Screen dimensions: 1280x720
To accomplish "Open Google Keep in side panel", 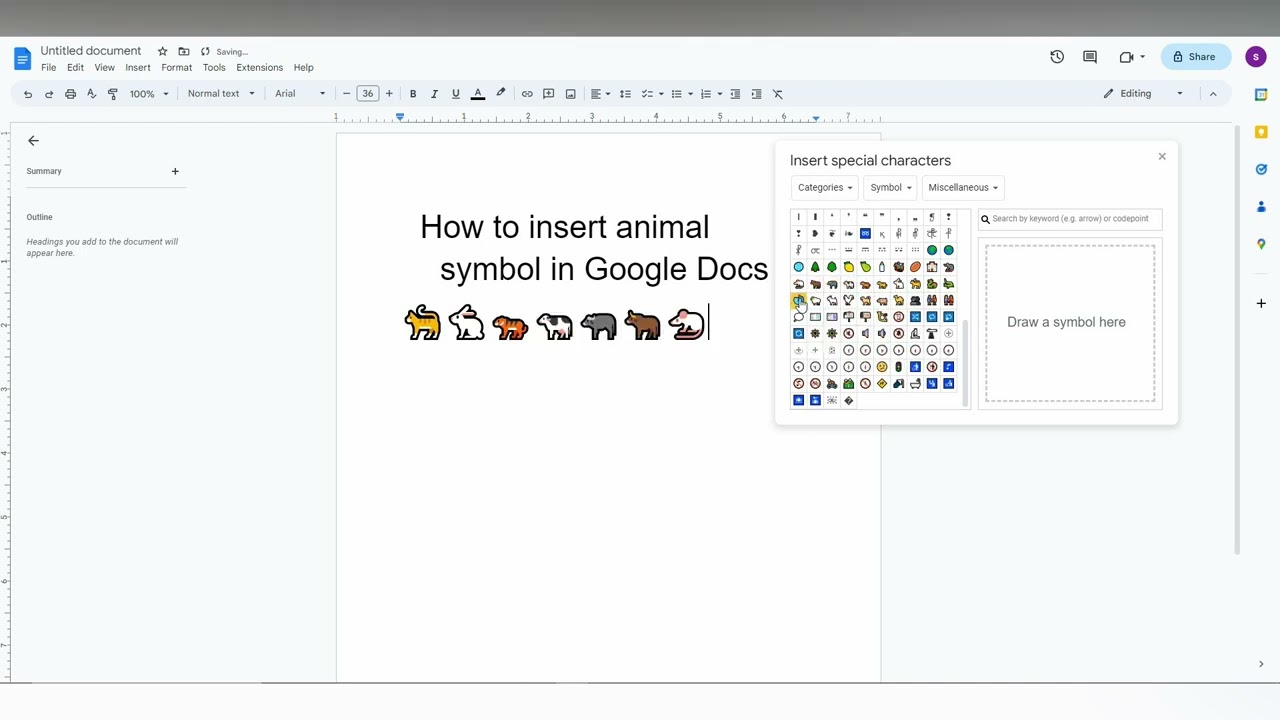I will [x=1261, y=132].
